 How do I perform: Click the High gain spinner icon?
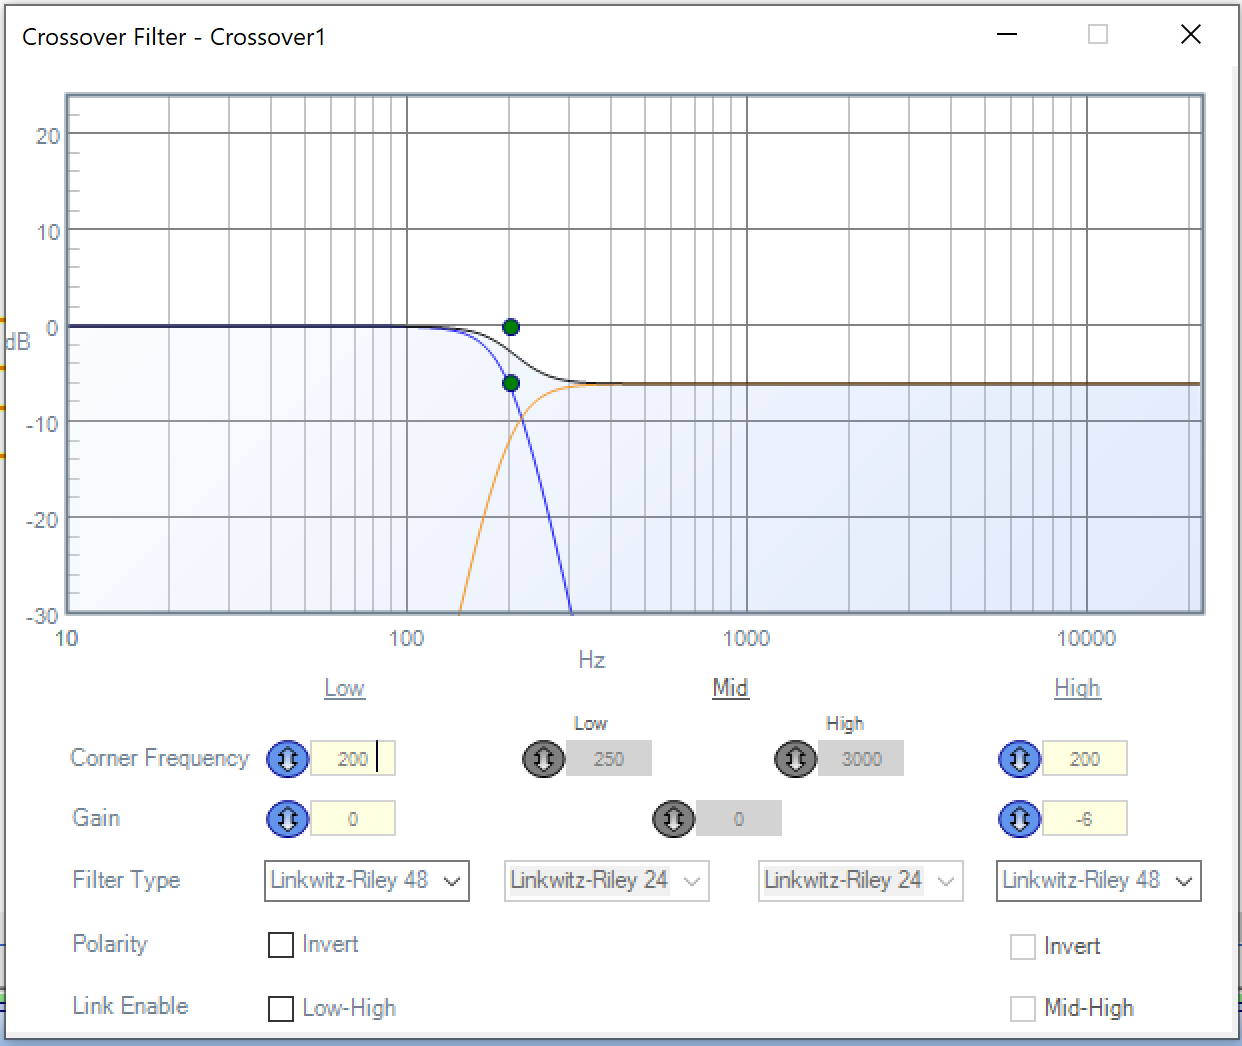[1020, 819]
